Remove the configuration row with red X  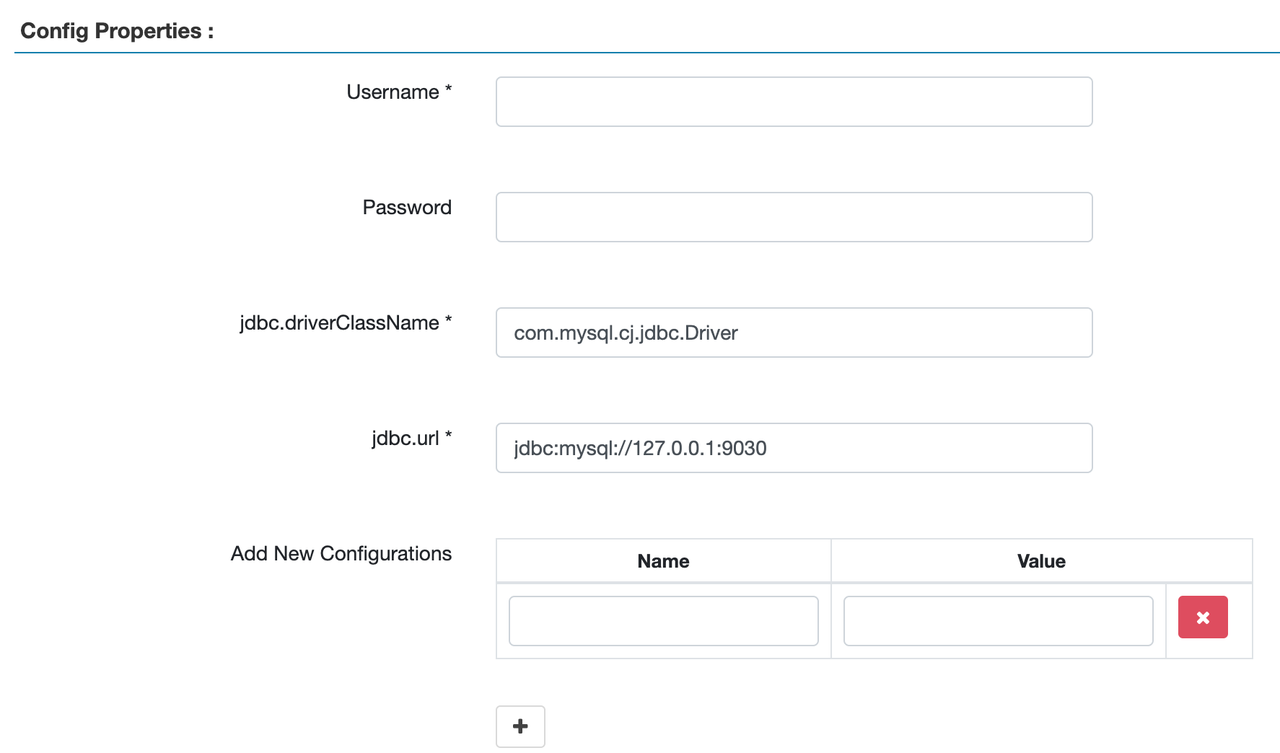pyautogui.click(x=1202, y=618)
